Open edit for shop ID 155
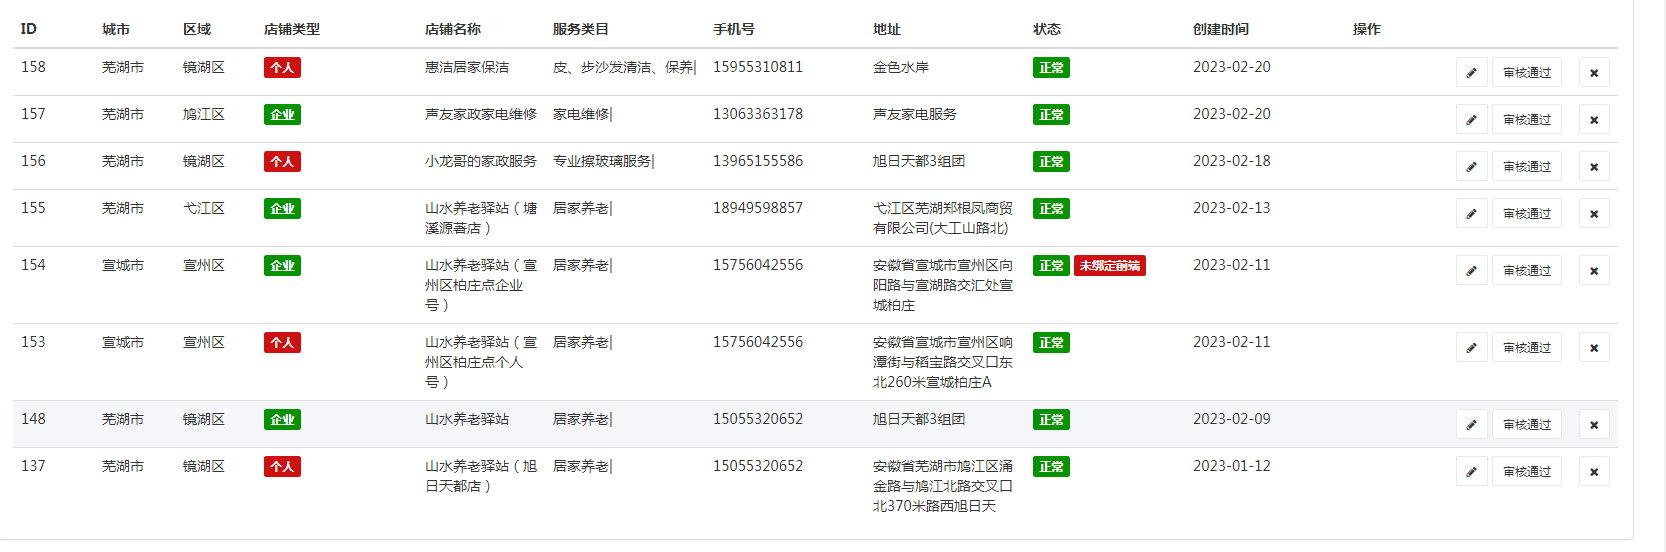This screenshot has width=1666, height=552. tap(1471, 214)
